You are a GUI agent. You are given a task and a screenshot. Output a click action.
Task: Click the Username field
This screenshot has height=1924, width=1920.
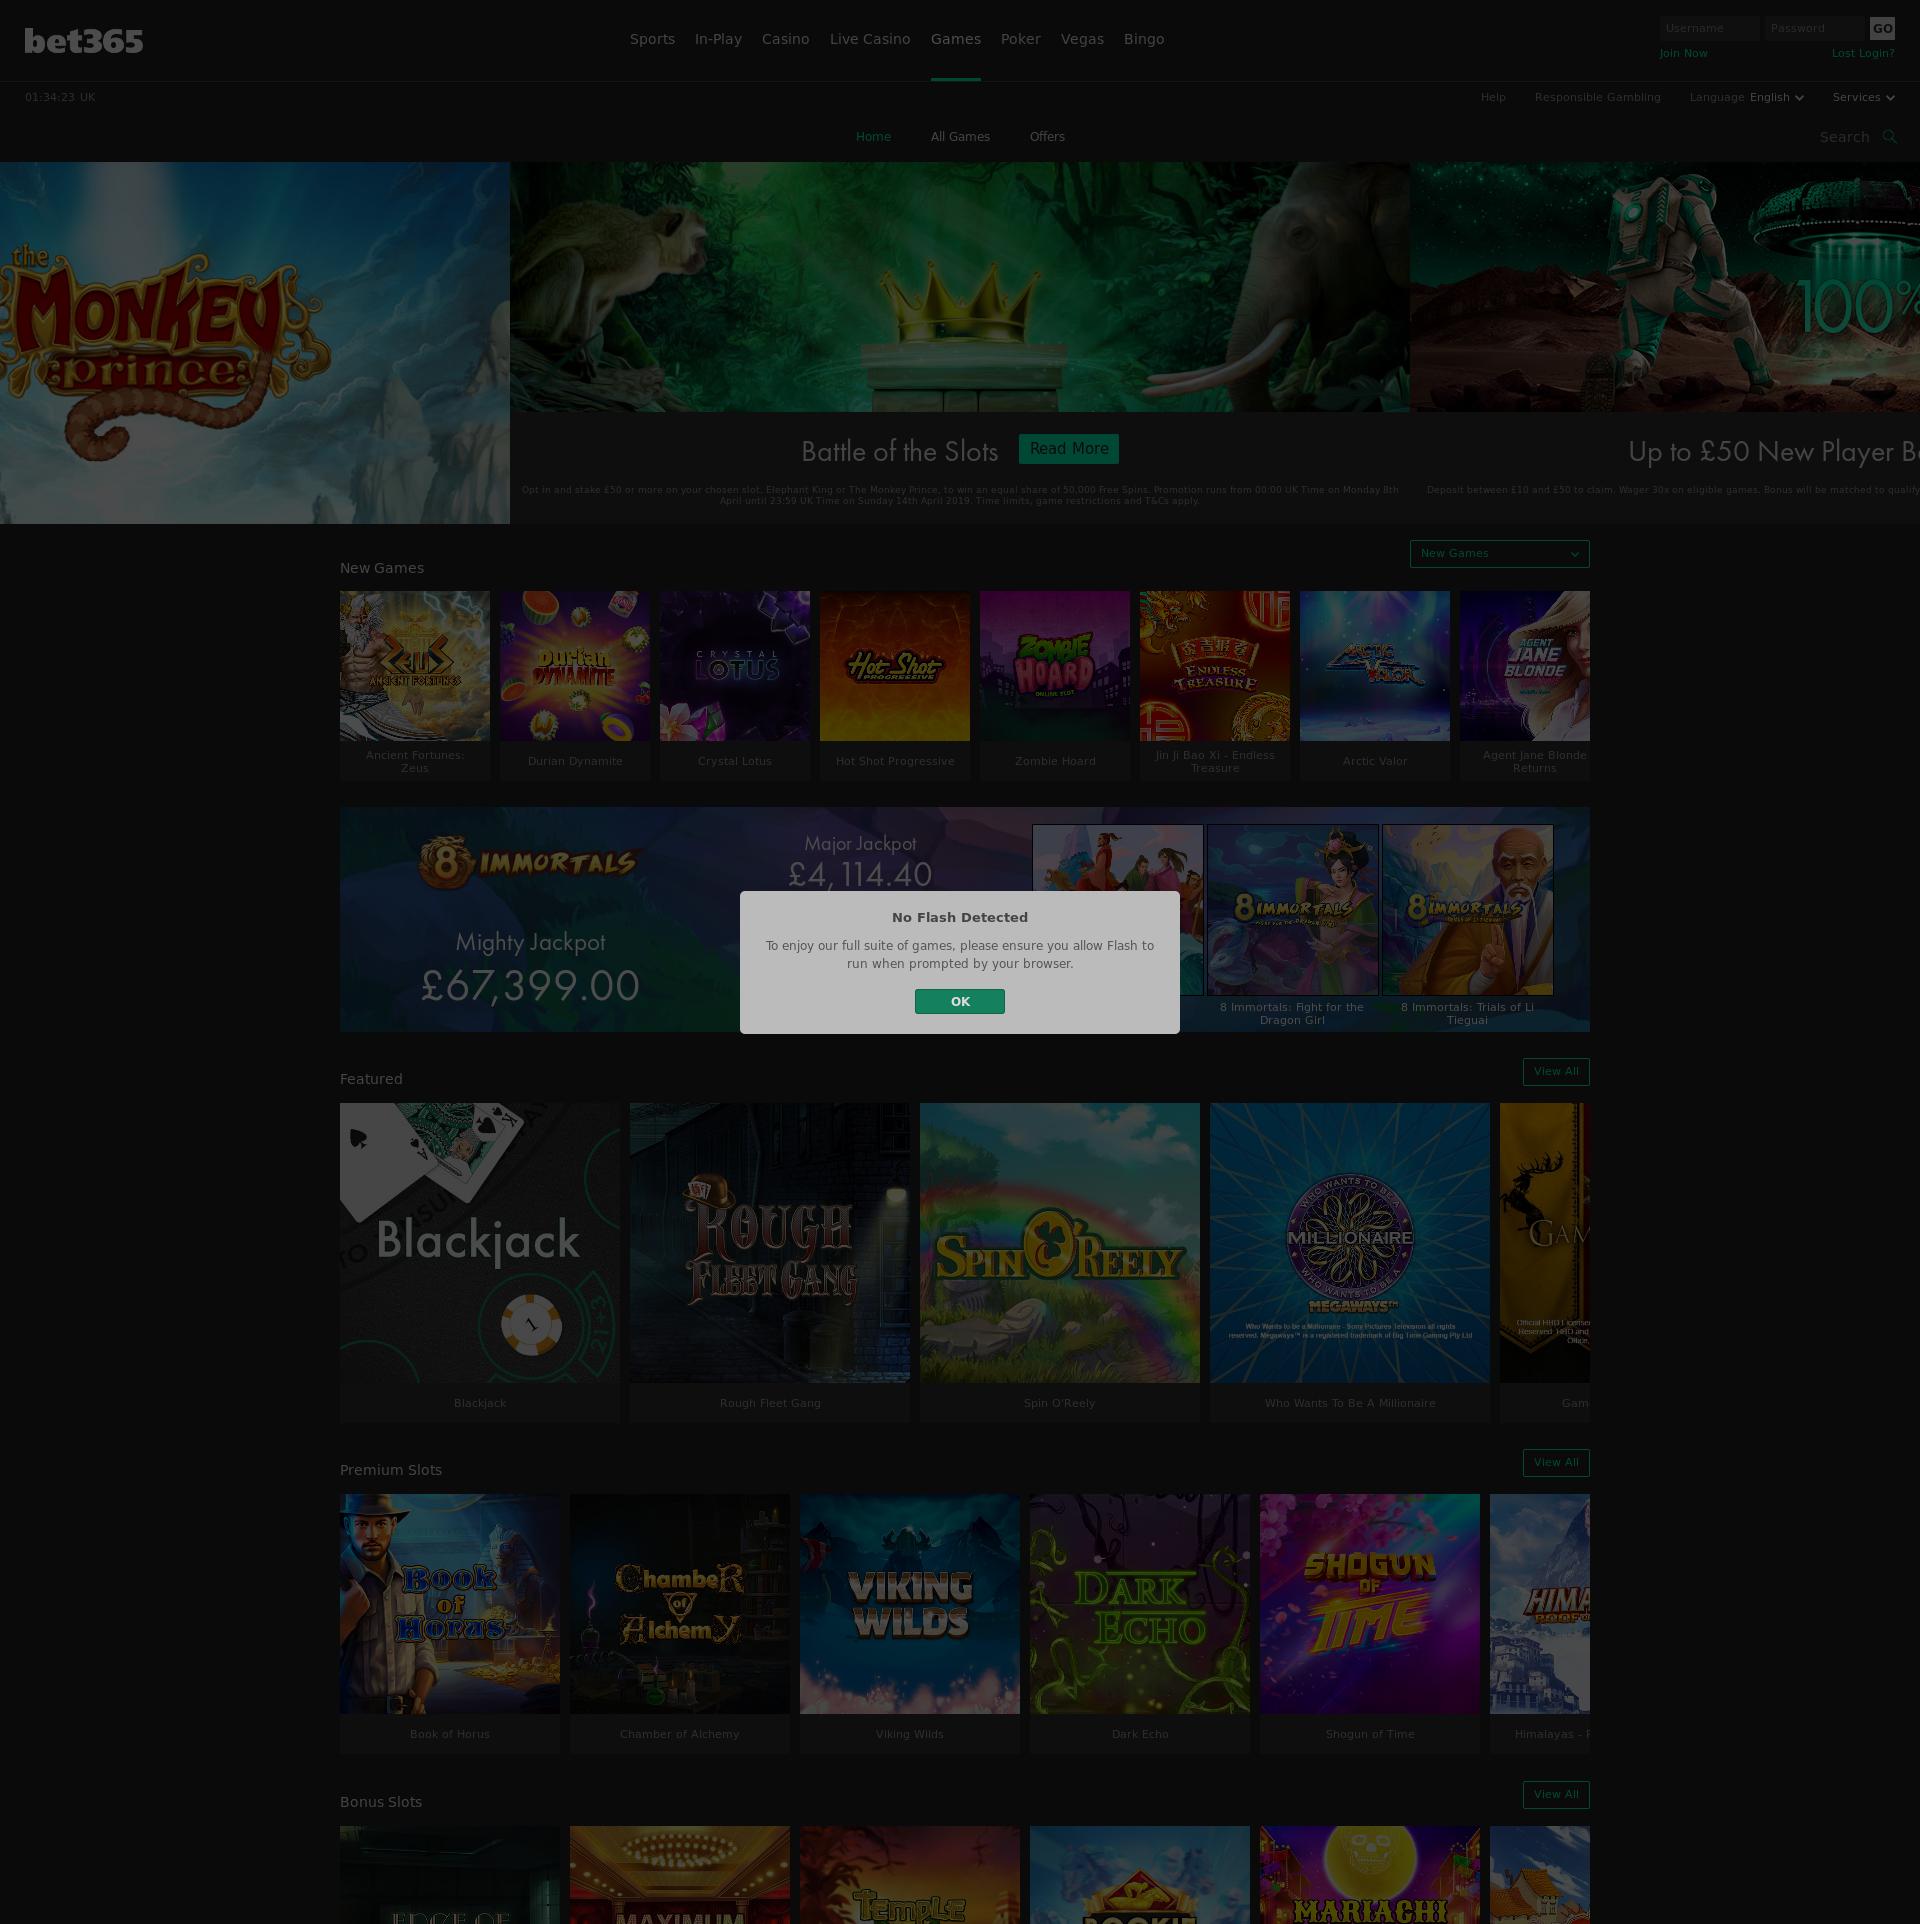(1709, 28)
